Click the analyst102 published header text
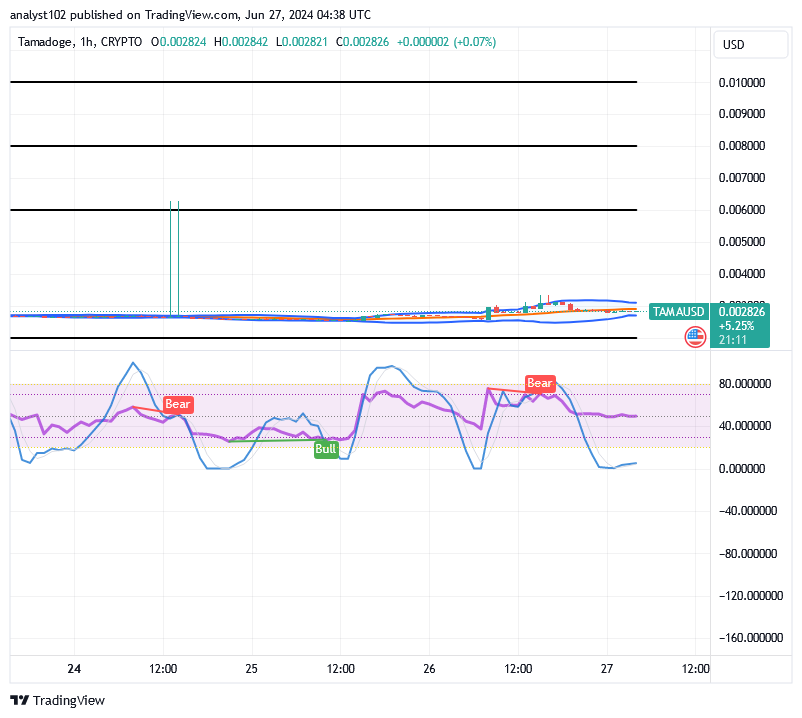Viewport: 802px width, 718px height. 190,15
